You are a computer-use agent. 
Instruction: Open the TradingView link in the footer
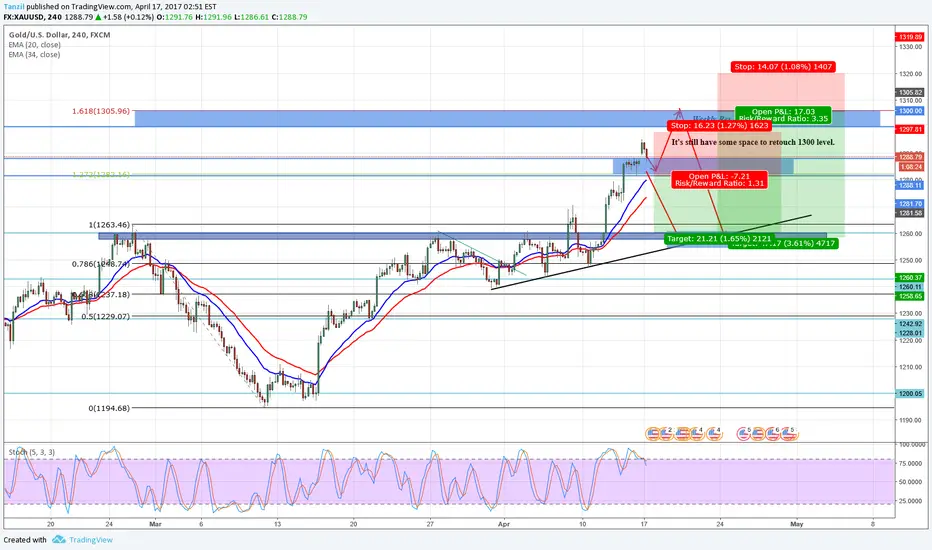(x=90, y=540)
